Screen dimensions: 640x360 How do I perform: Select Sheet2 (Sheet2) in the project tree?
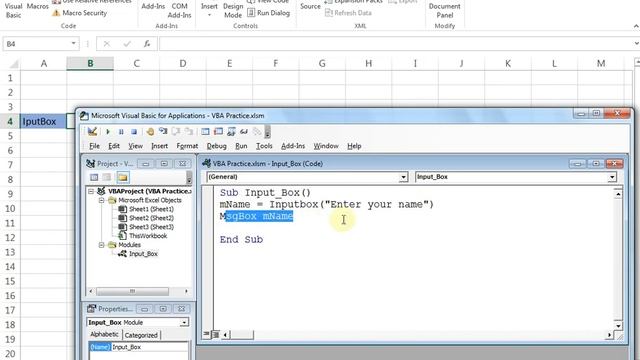[146, 218]
